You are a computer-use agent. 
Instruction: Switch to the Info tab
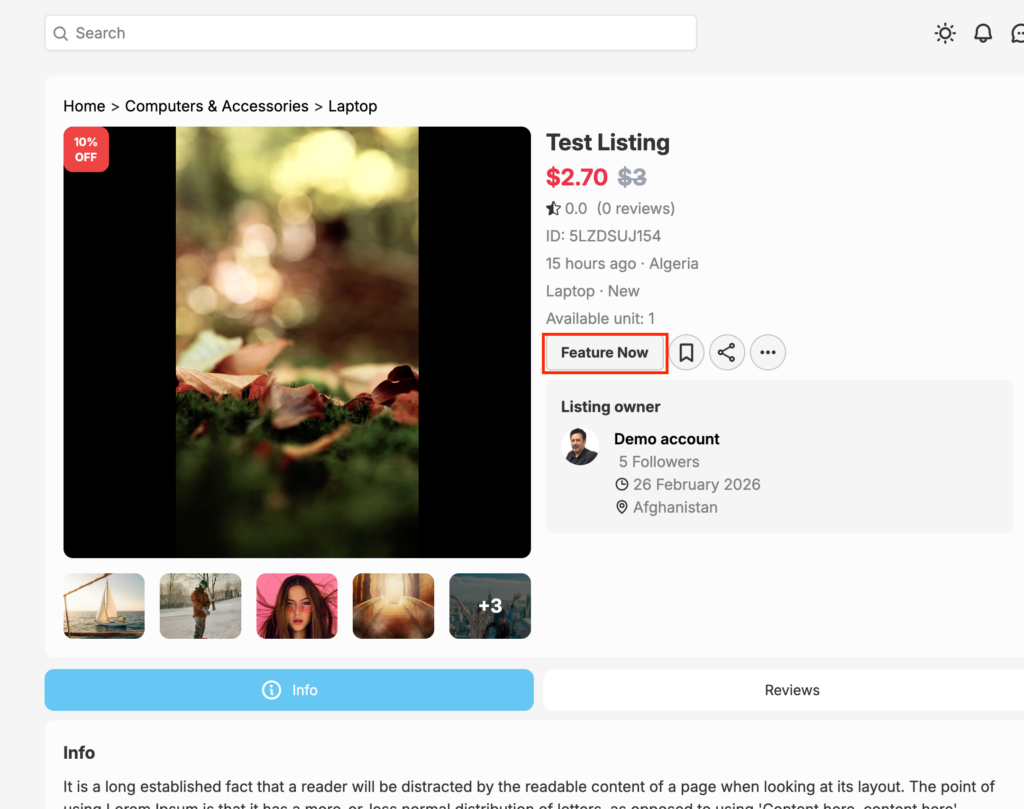[289, 690]
